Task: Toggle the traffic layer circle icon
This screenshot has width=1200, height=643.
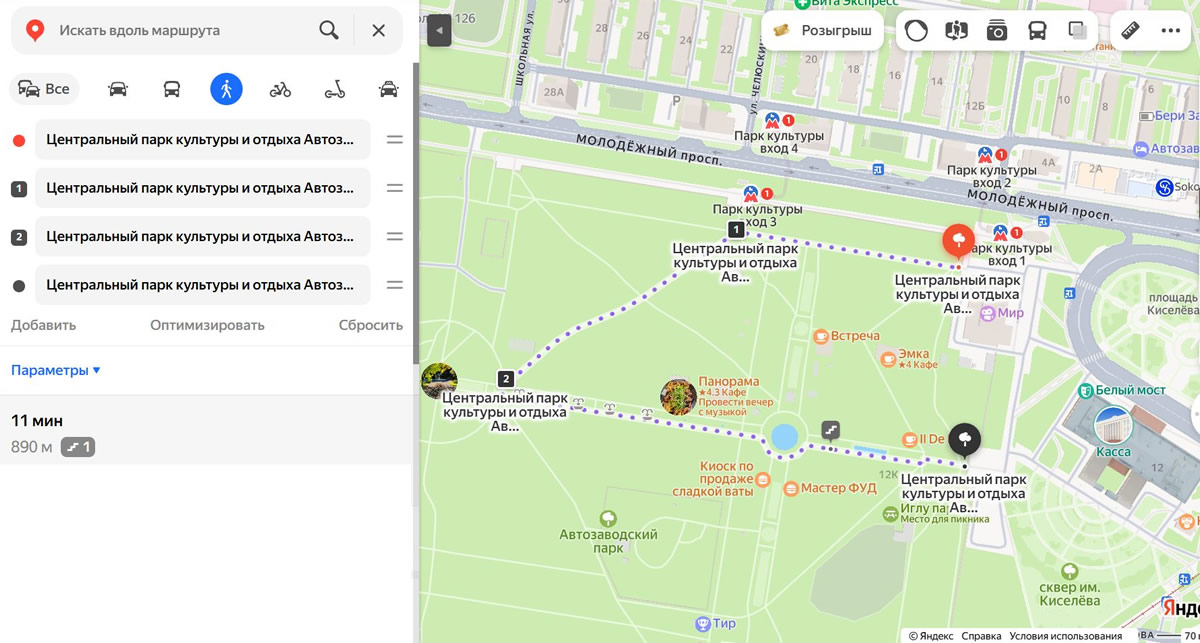Action: [916, 30]
